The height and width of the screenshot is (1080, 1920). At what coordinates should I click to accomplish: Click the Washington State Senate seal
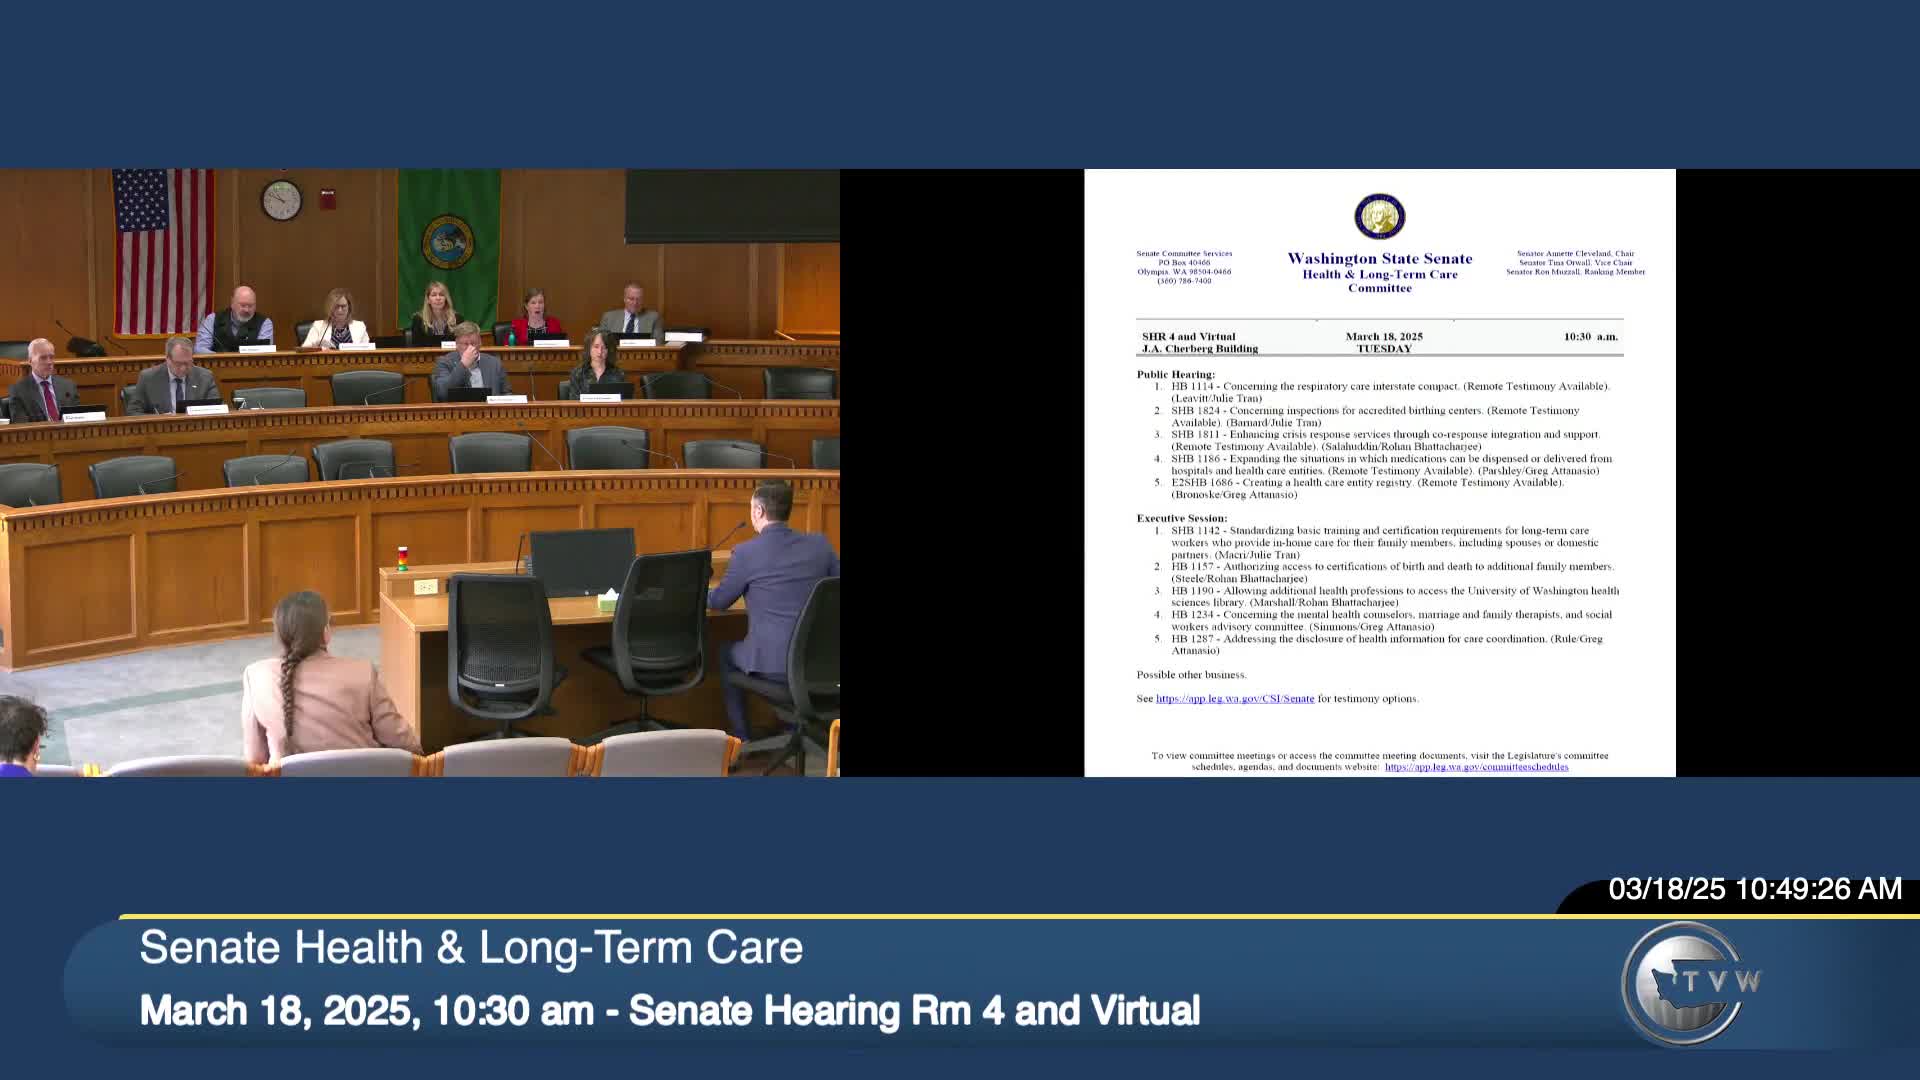[x=1379, y=217]
